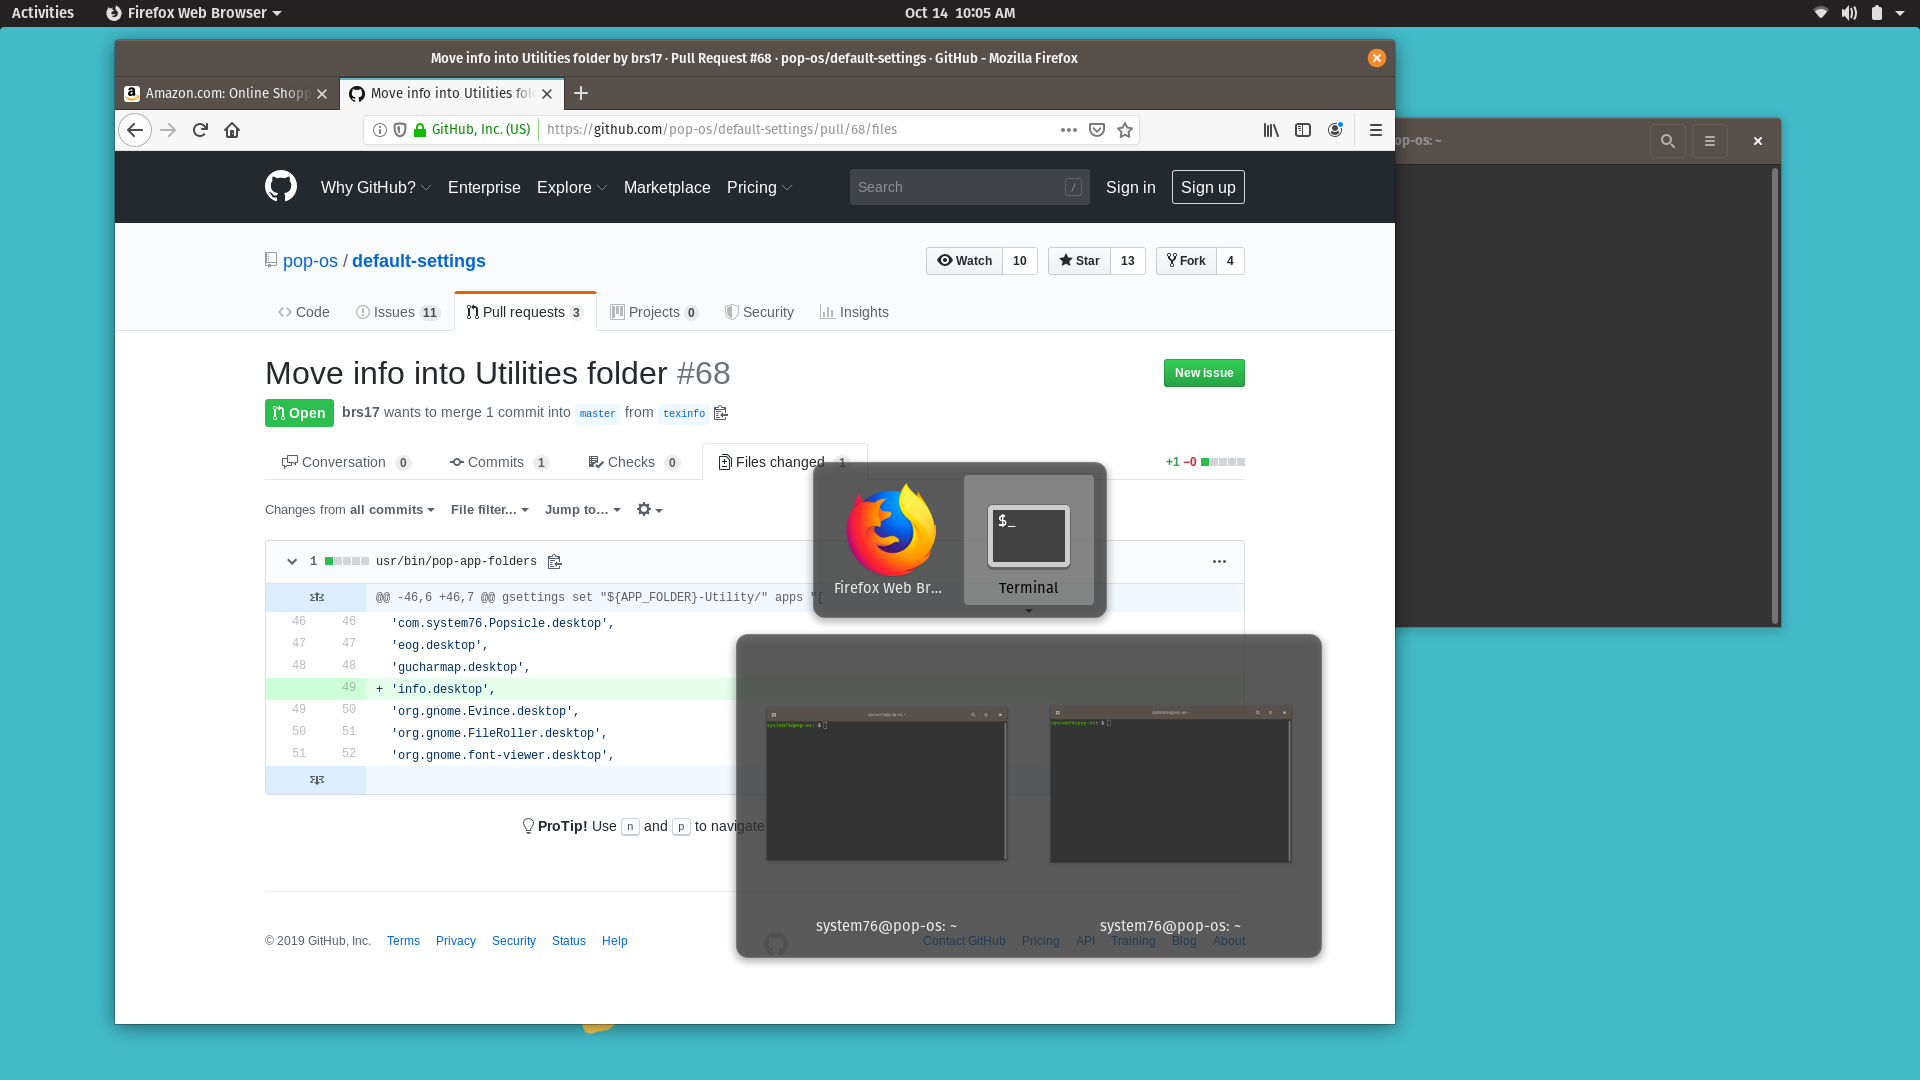
Task: Switch to the Conversation tab
Action: tap(345, 462)
